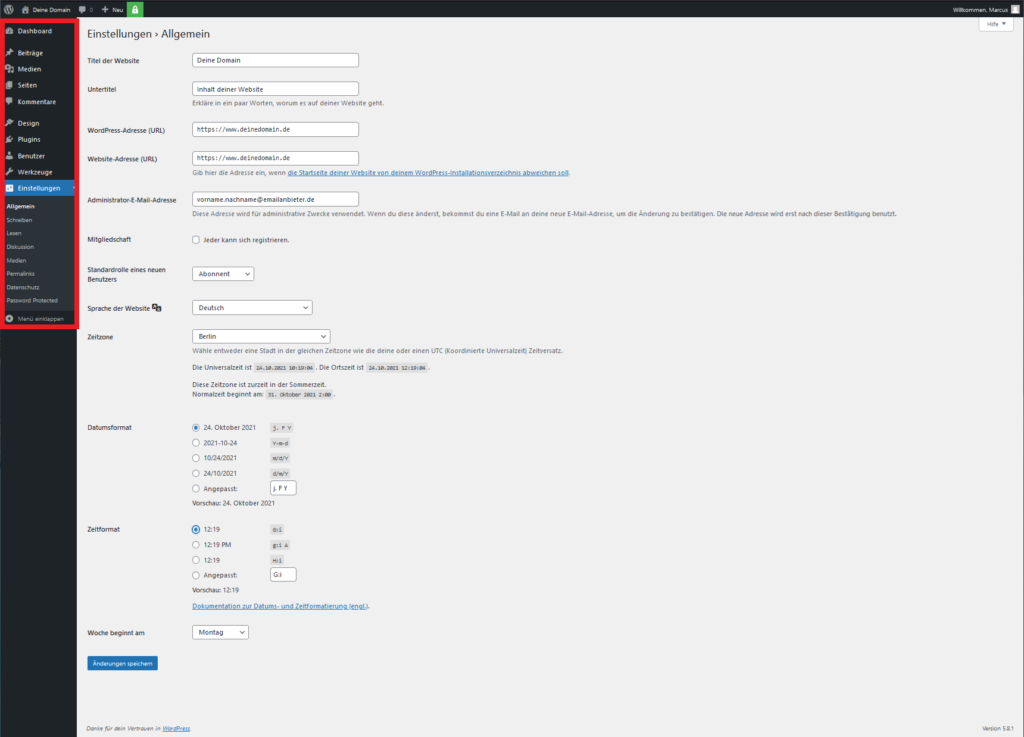The width and height of the screenshot is (1024, 737).
Task: Select the Angepasst radio under Datumsformat
Action: pos(196,488)
